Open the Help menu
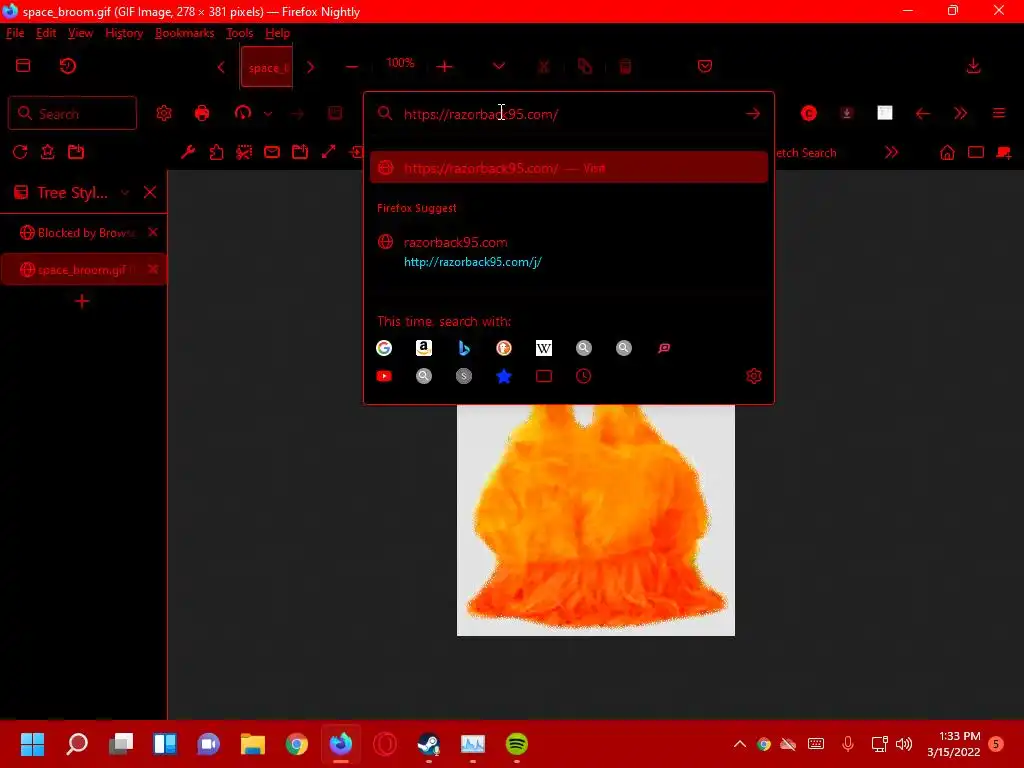The width and height of the screenshot is (1024, 768). [x=277, y=33]
